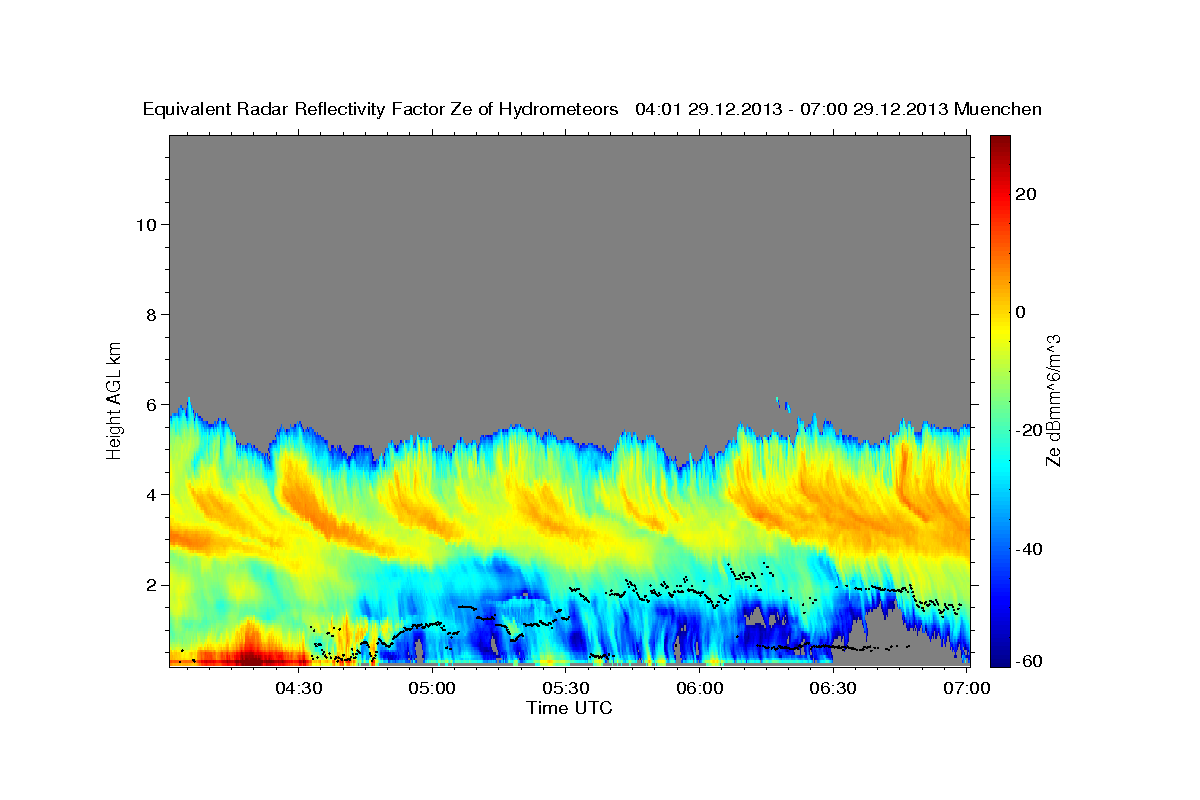Click the plot title 'Equivalent Radar Reflectivity Factor Ze of Hydrometeors'
This screenshot has height=800, width=1200.
pyautogui.click(x=381, y=110)
